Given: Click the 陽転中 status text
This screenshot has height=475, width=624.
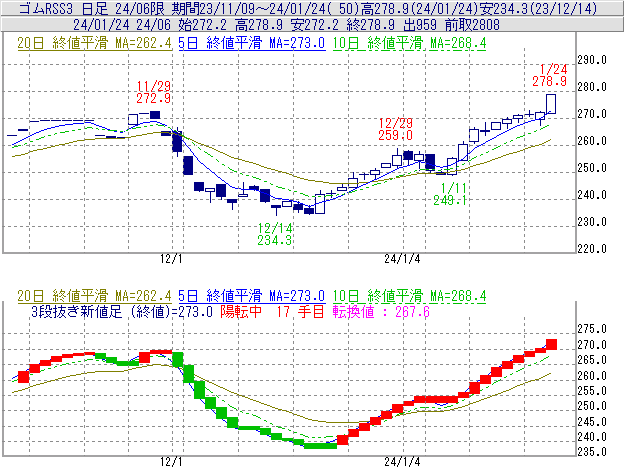Looking at the screenshot, I should 241,311.
